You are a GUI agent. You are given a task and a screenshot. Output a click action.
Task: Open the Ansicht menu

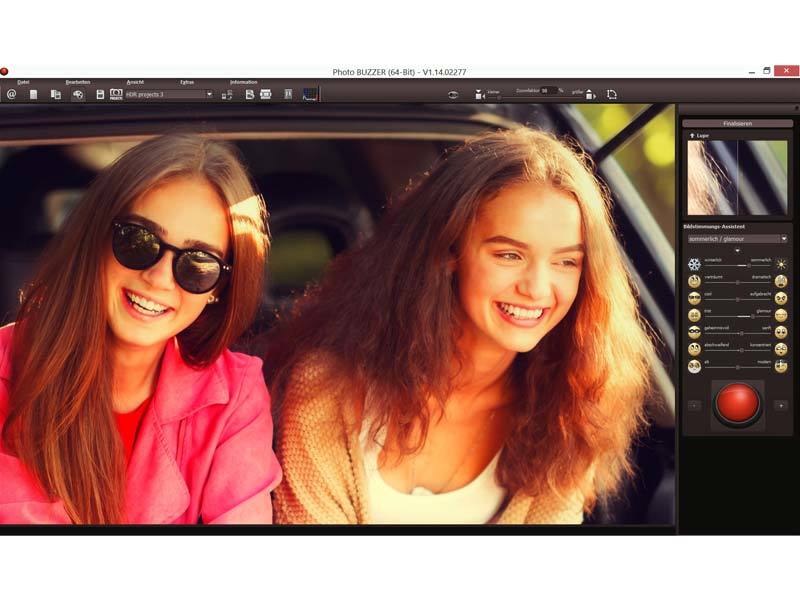tap(135, 82)
